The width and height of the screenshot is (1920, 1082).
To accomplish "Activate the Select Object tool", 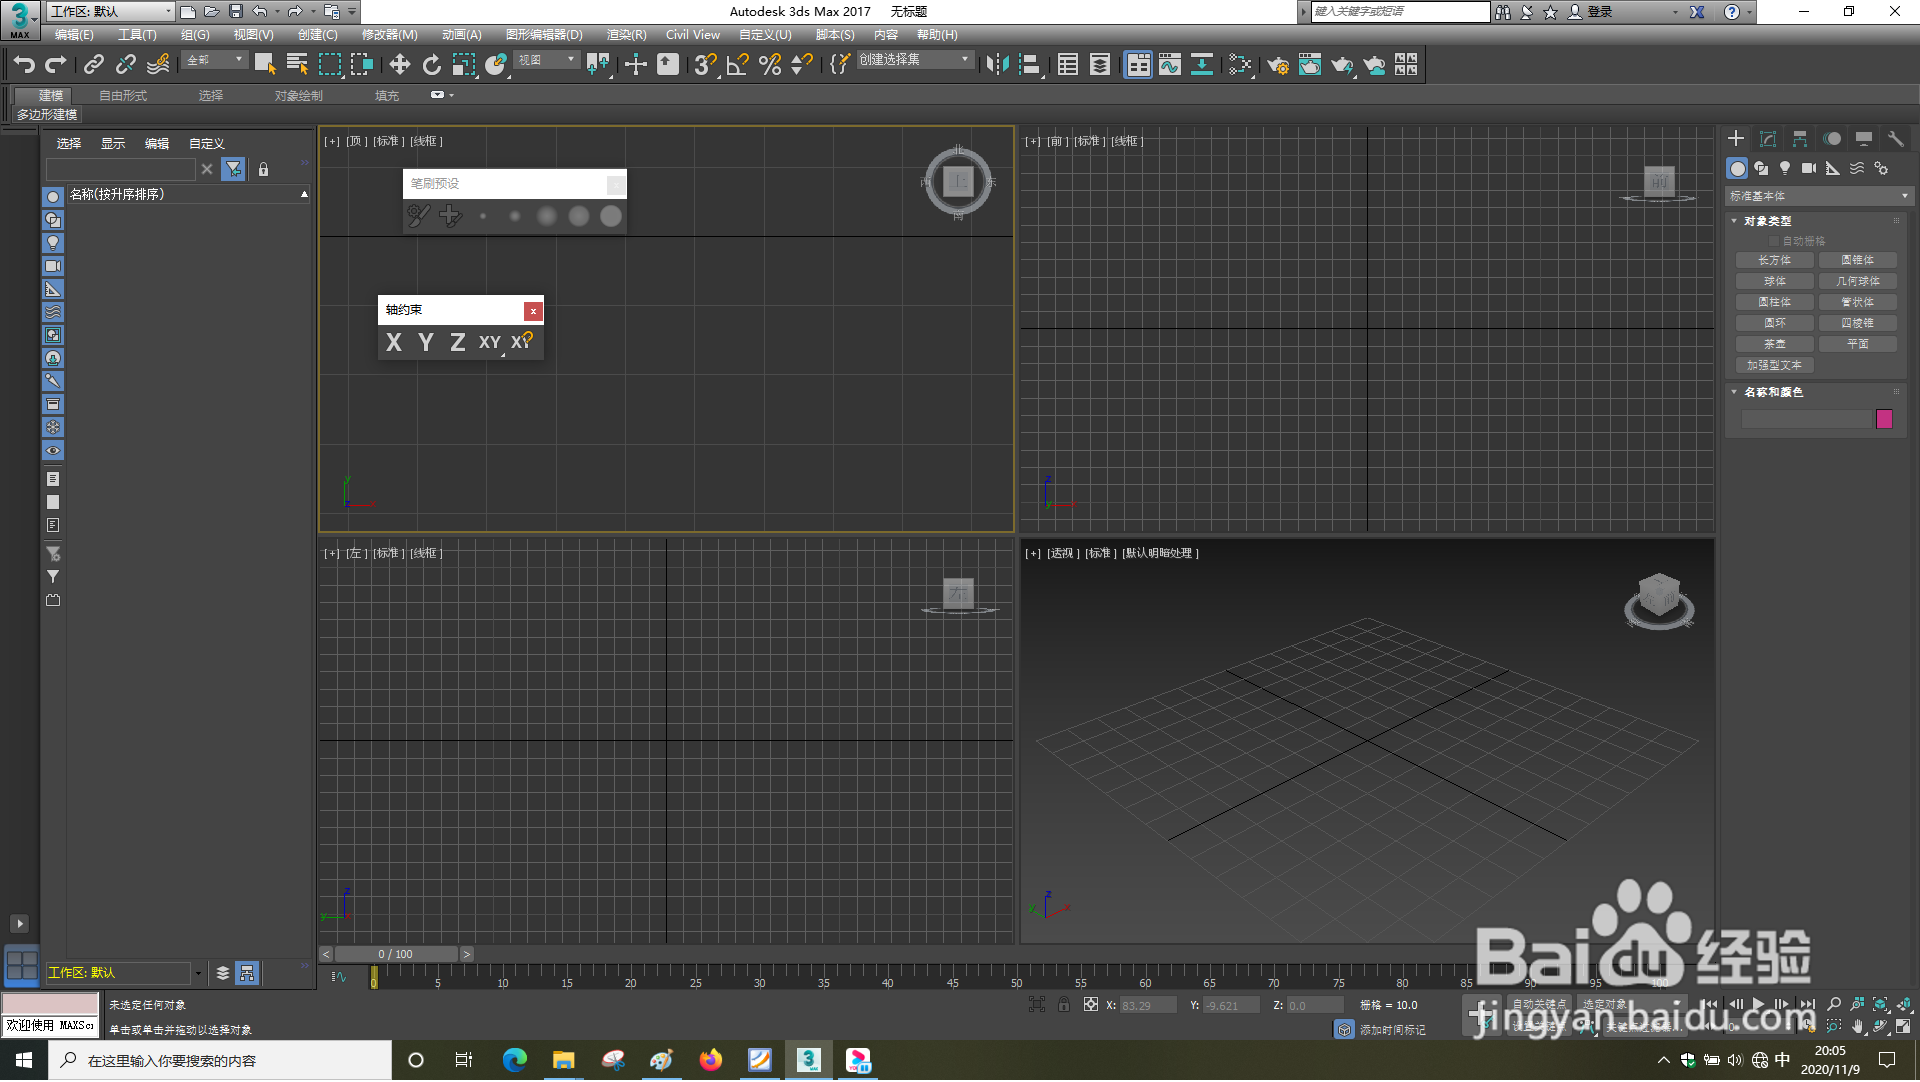I will pos(265,65).
